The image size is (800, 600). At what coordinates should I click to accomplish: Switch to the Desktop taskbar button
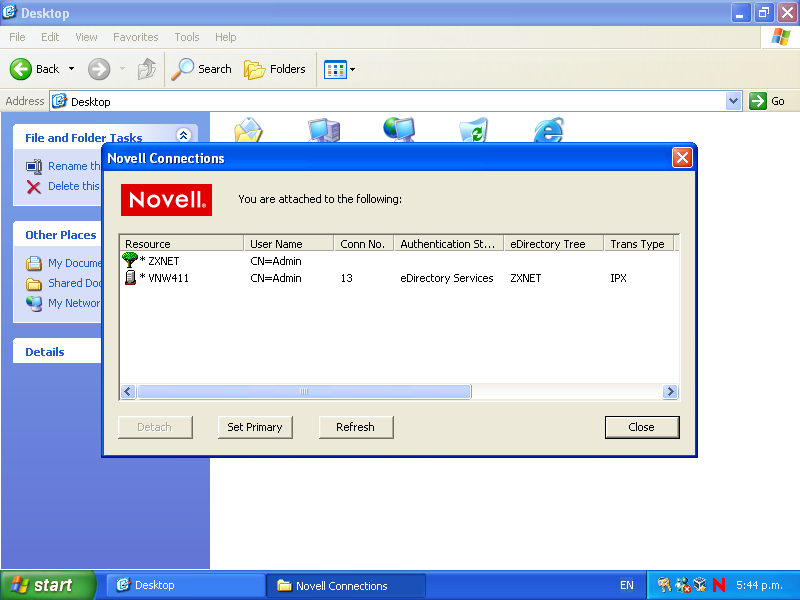[x=186, y=585]
